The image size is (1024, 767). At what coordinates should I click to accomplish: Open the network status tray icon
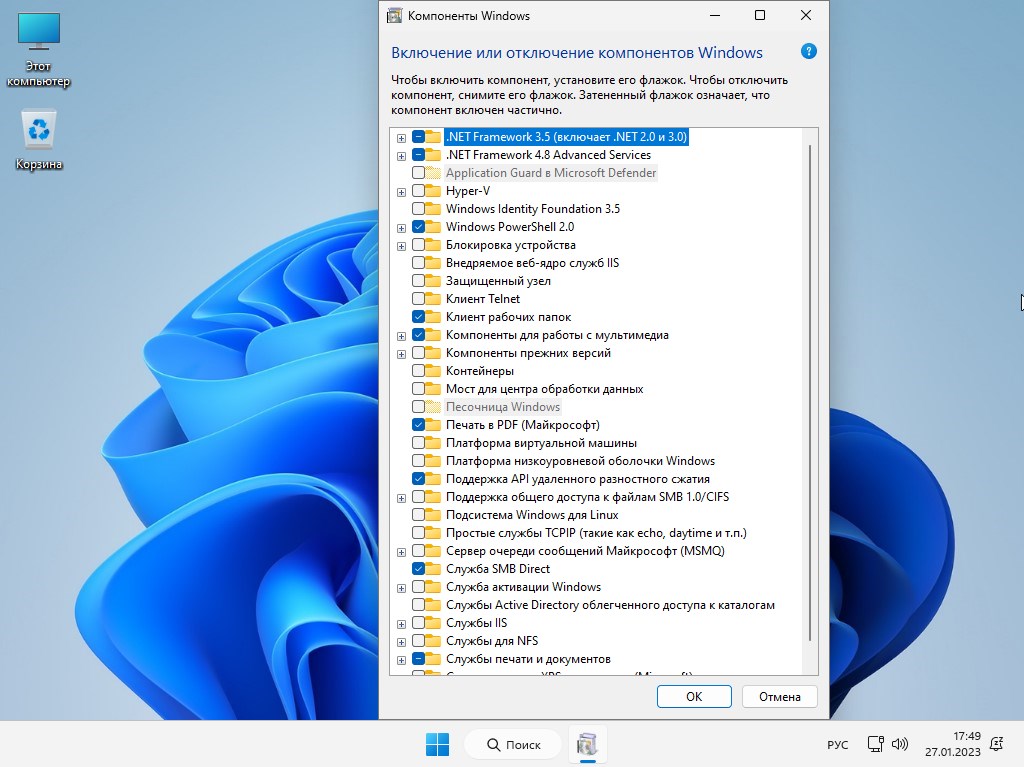coord(875,744)
